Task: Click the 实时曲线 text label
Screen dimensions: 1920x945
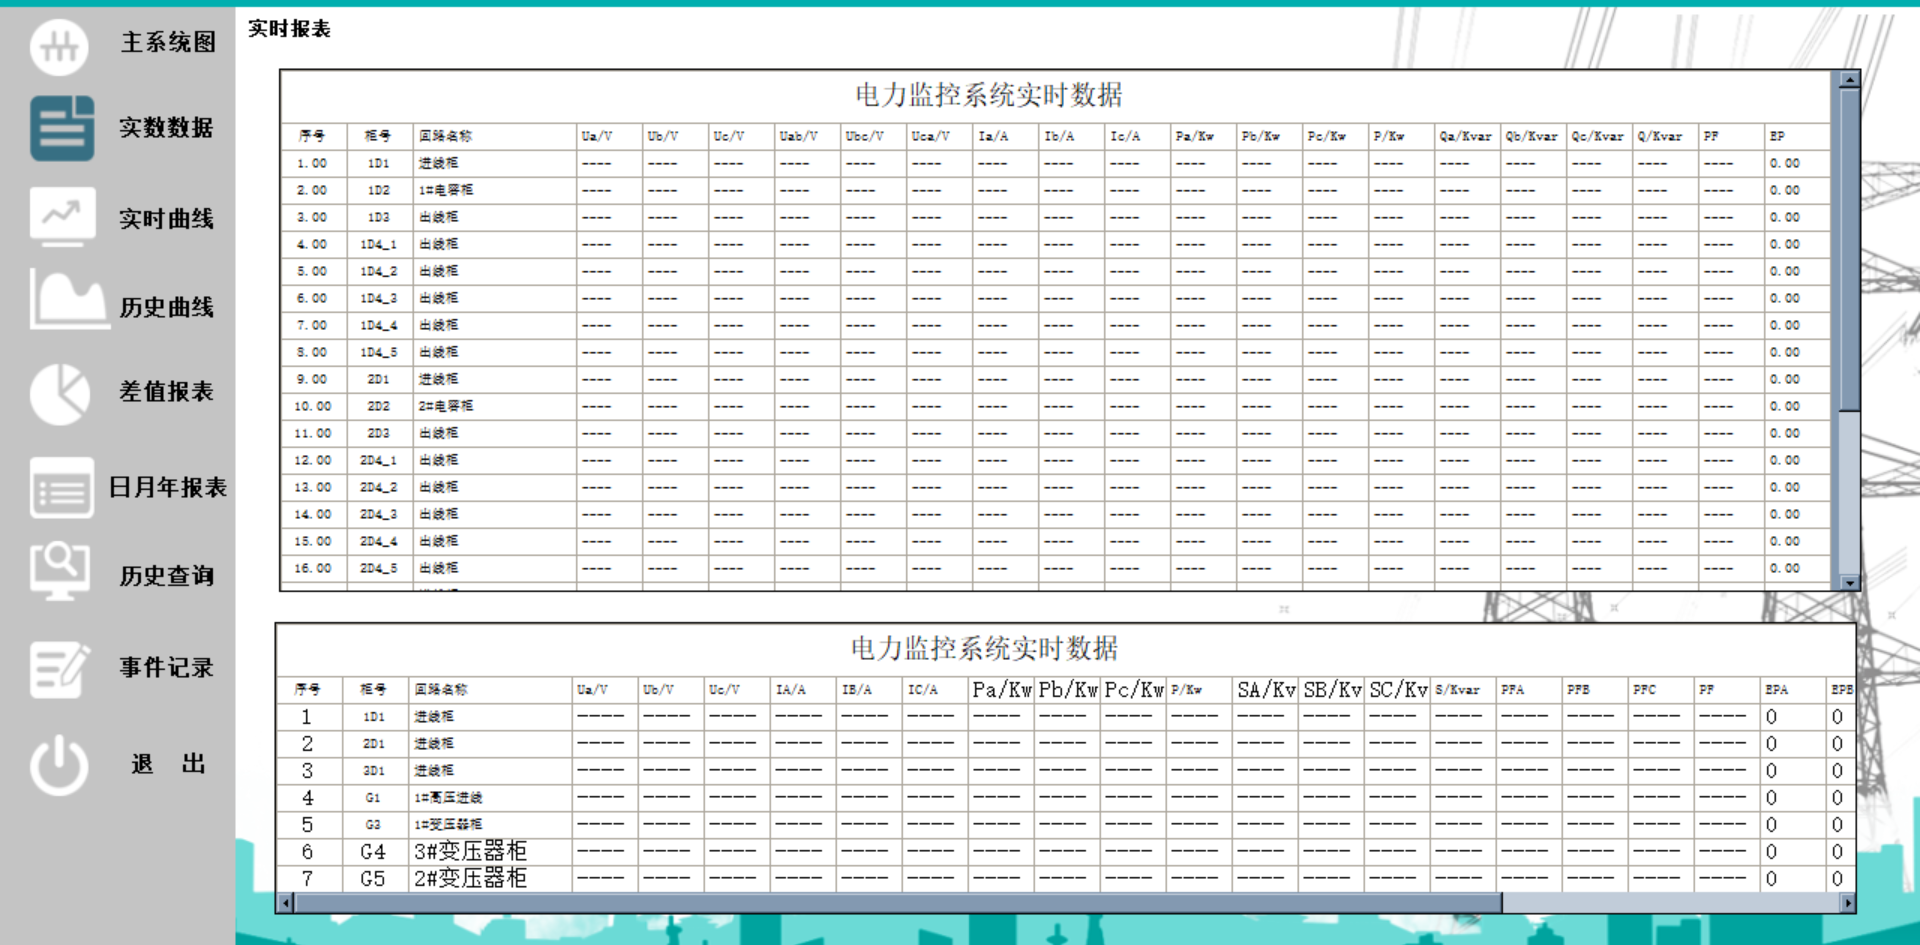Action: (167, 219)
